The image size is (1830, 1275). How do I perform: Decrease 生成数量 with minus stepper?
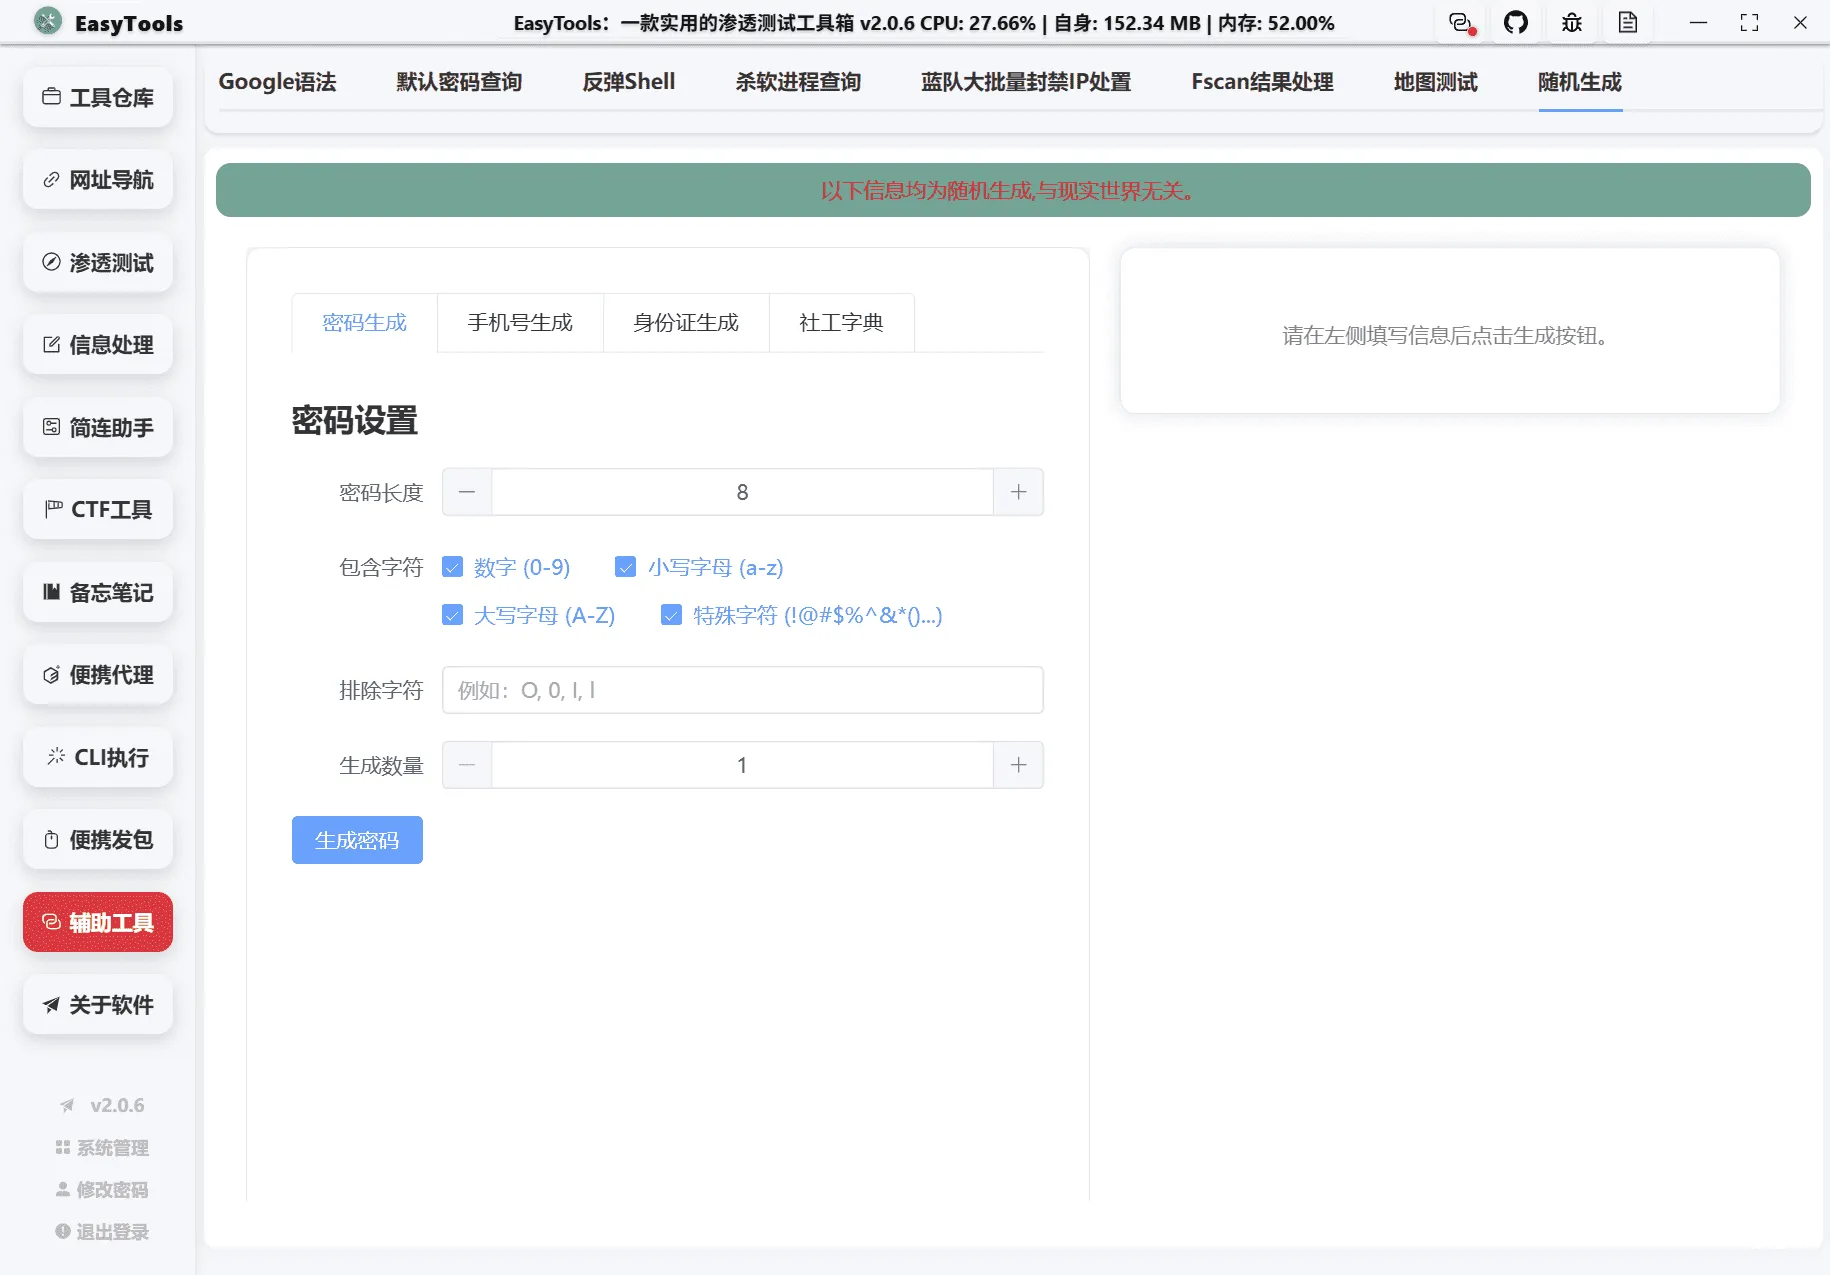click(466, 764)
